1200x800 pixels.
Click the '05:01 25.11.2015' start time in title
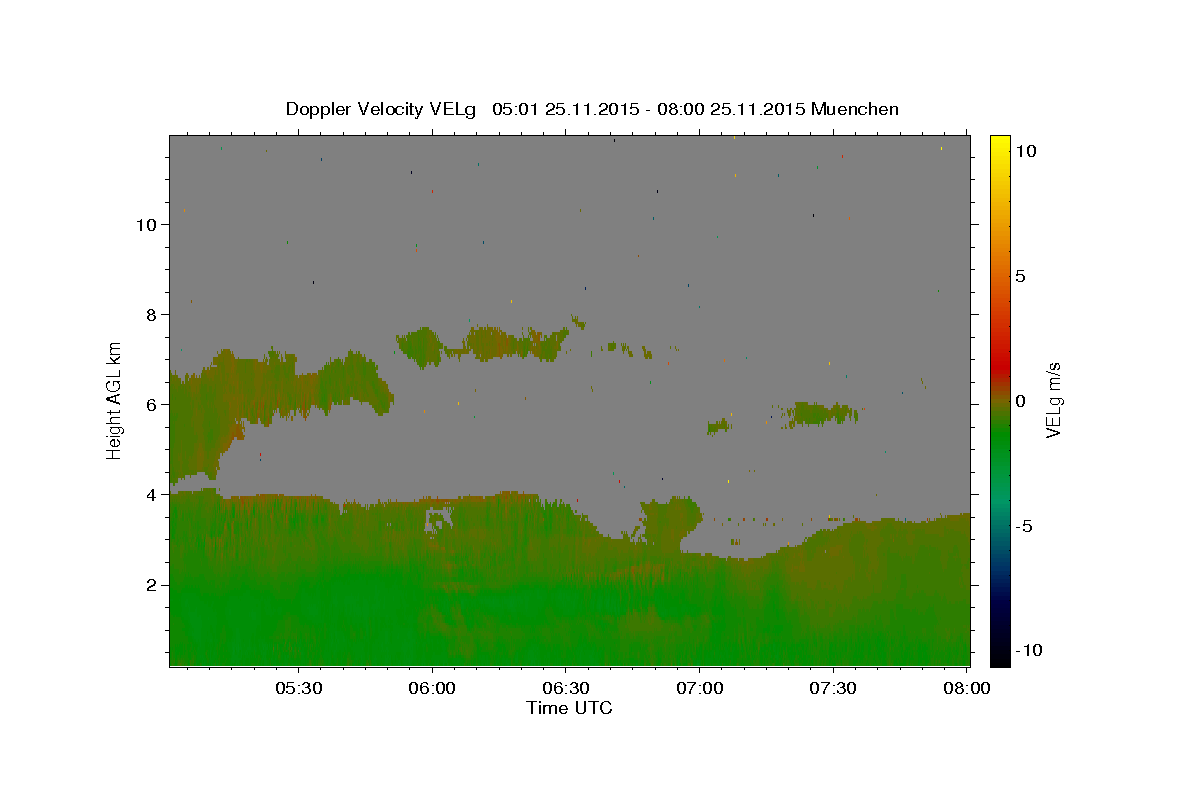coord(565,109)
